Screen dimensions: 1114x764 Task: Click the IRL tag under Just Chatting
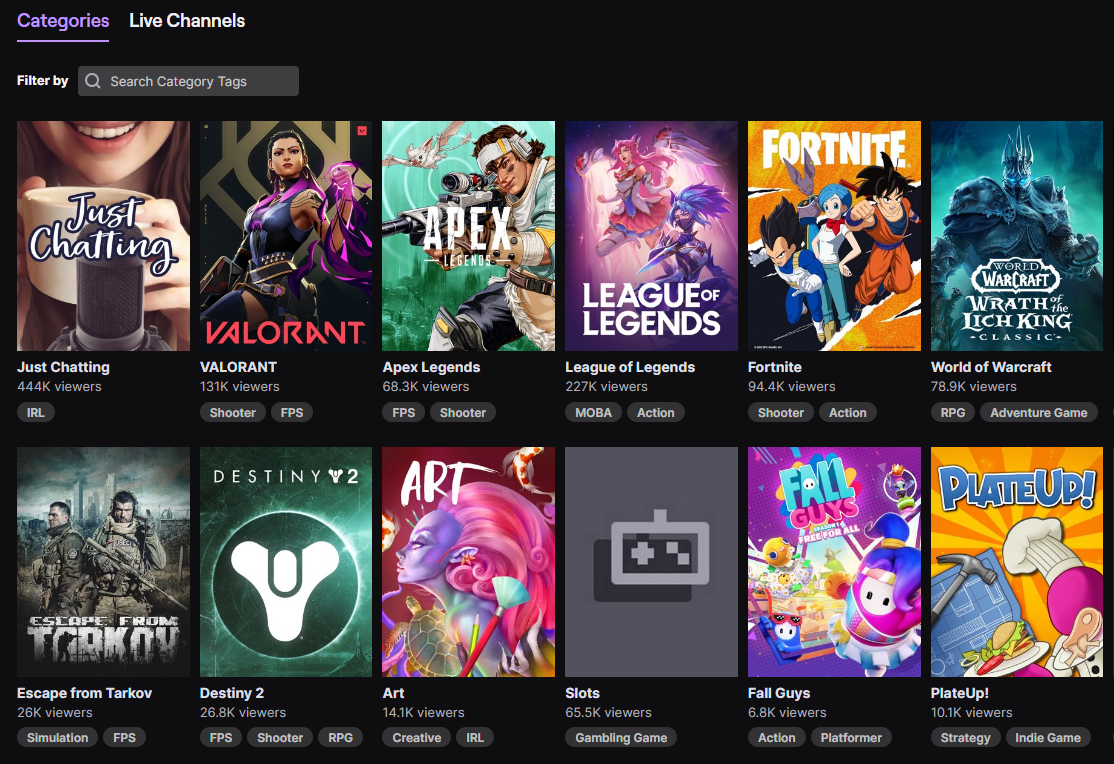(x=37, y=412)
